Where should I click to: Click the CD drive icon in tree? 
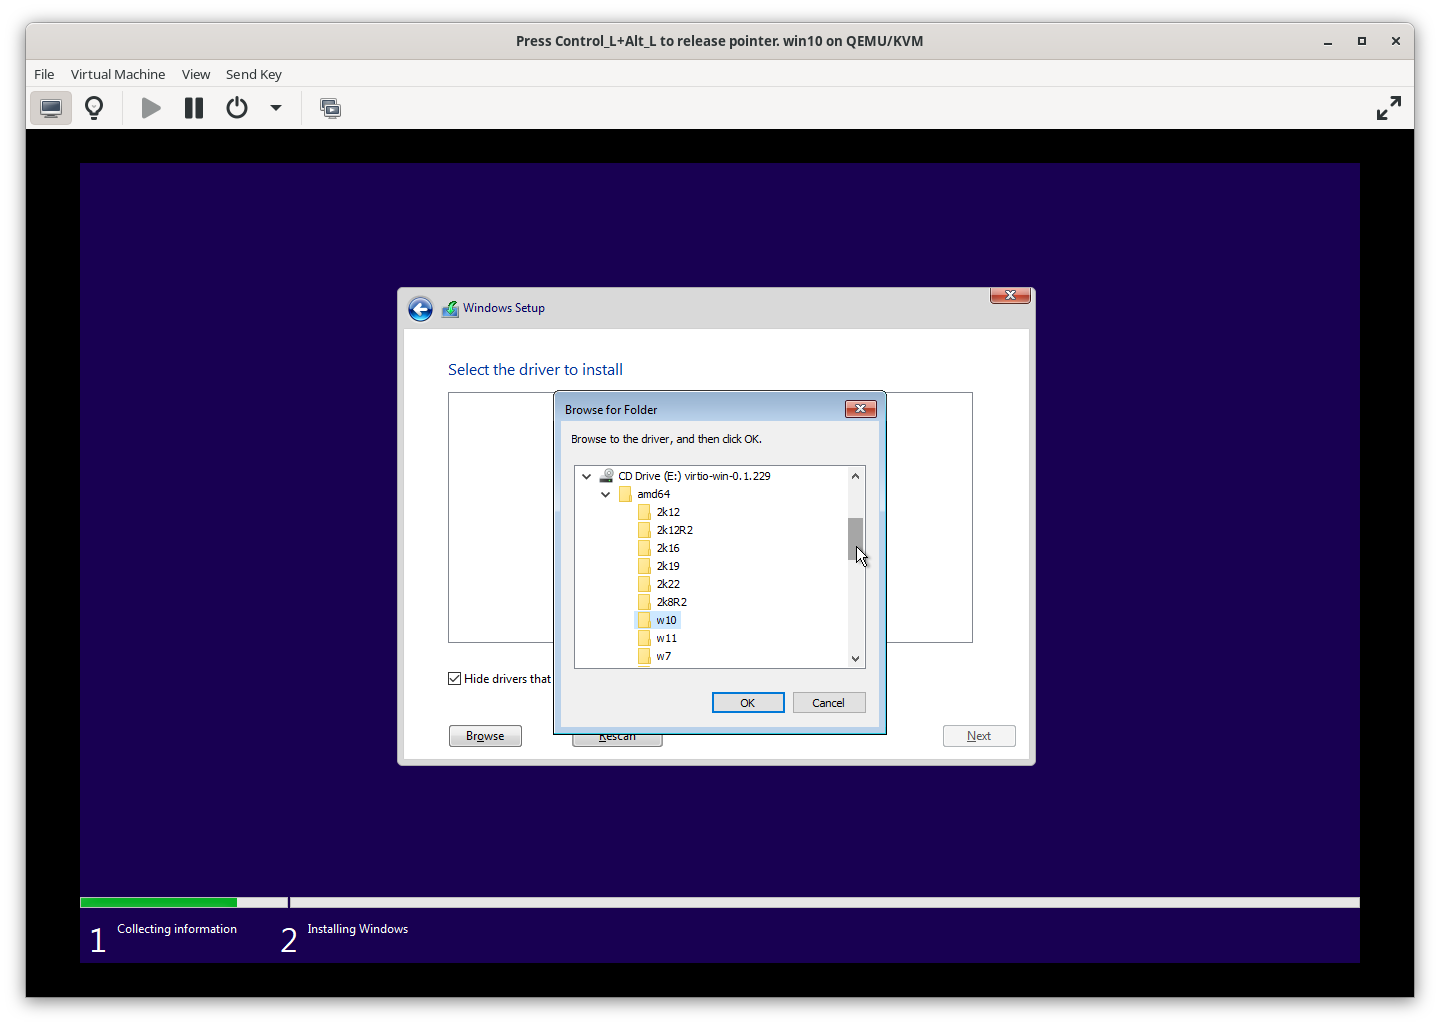[x=606, y=476]
